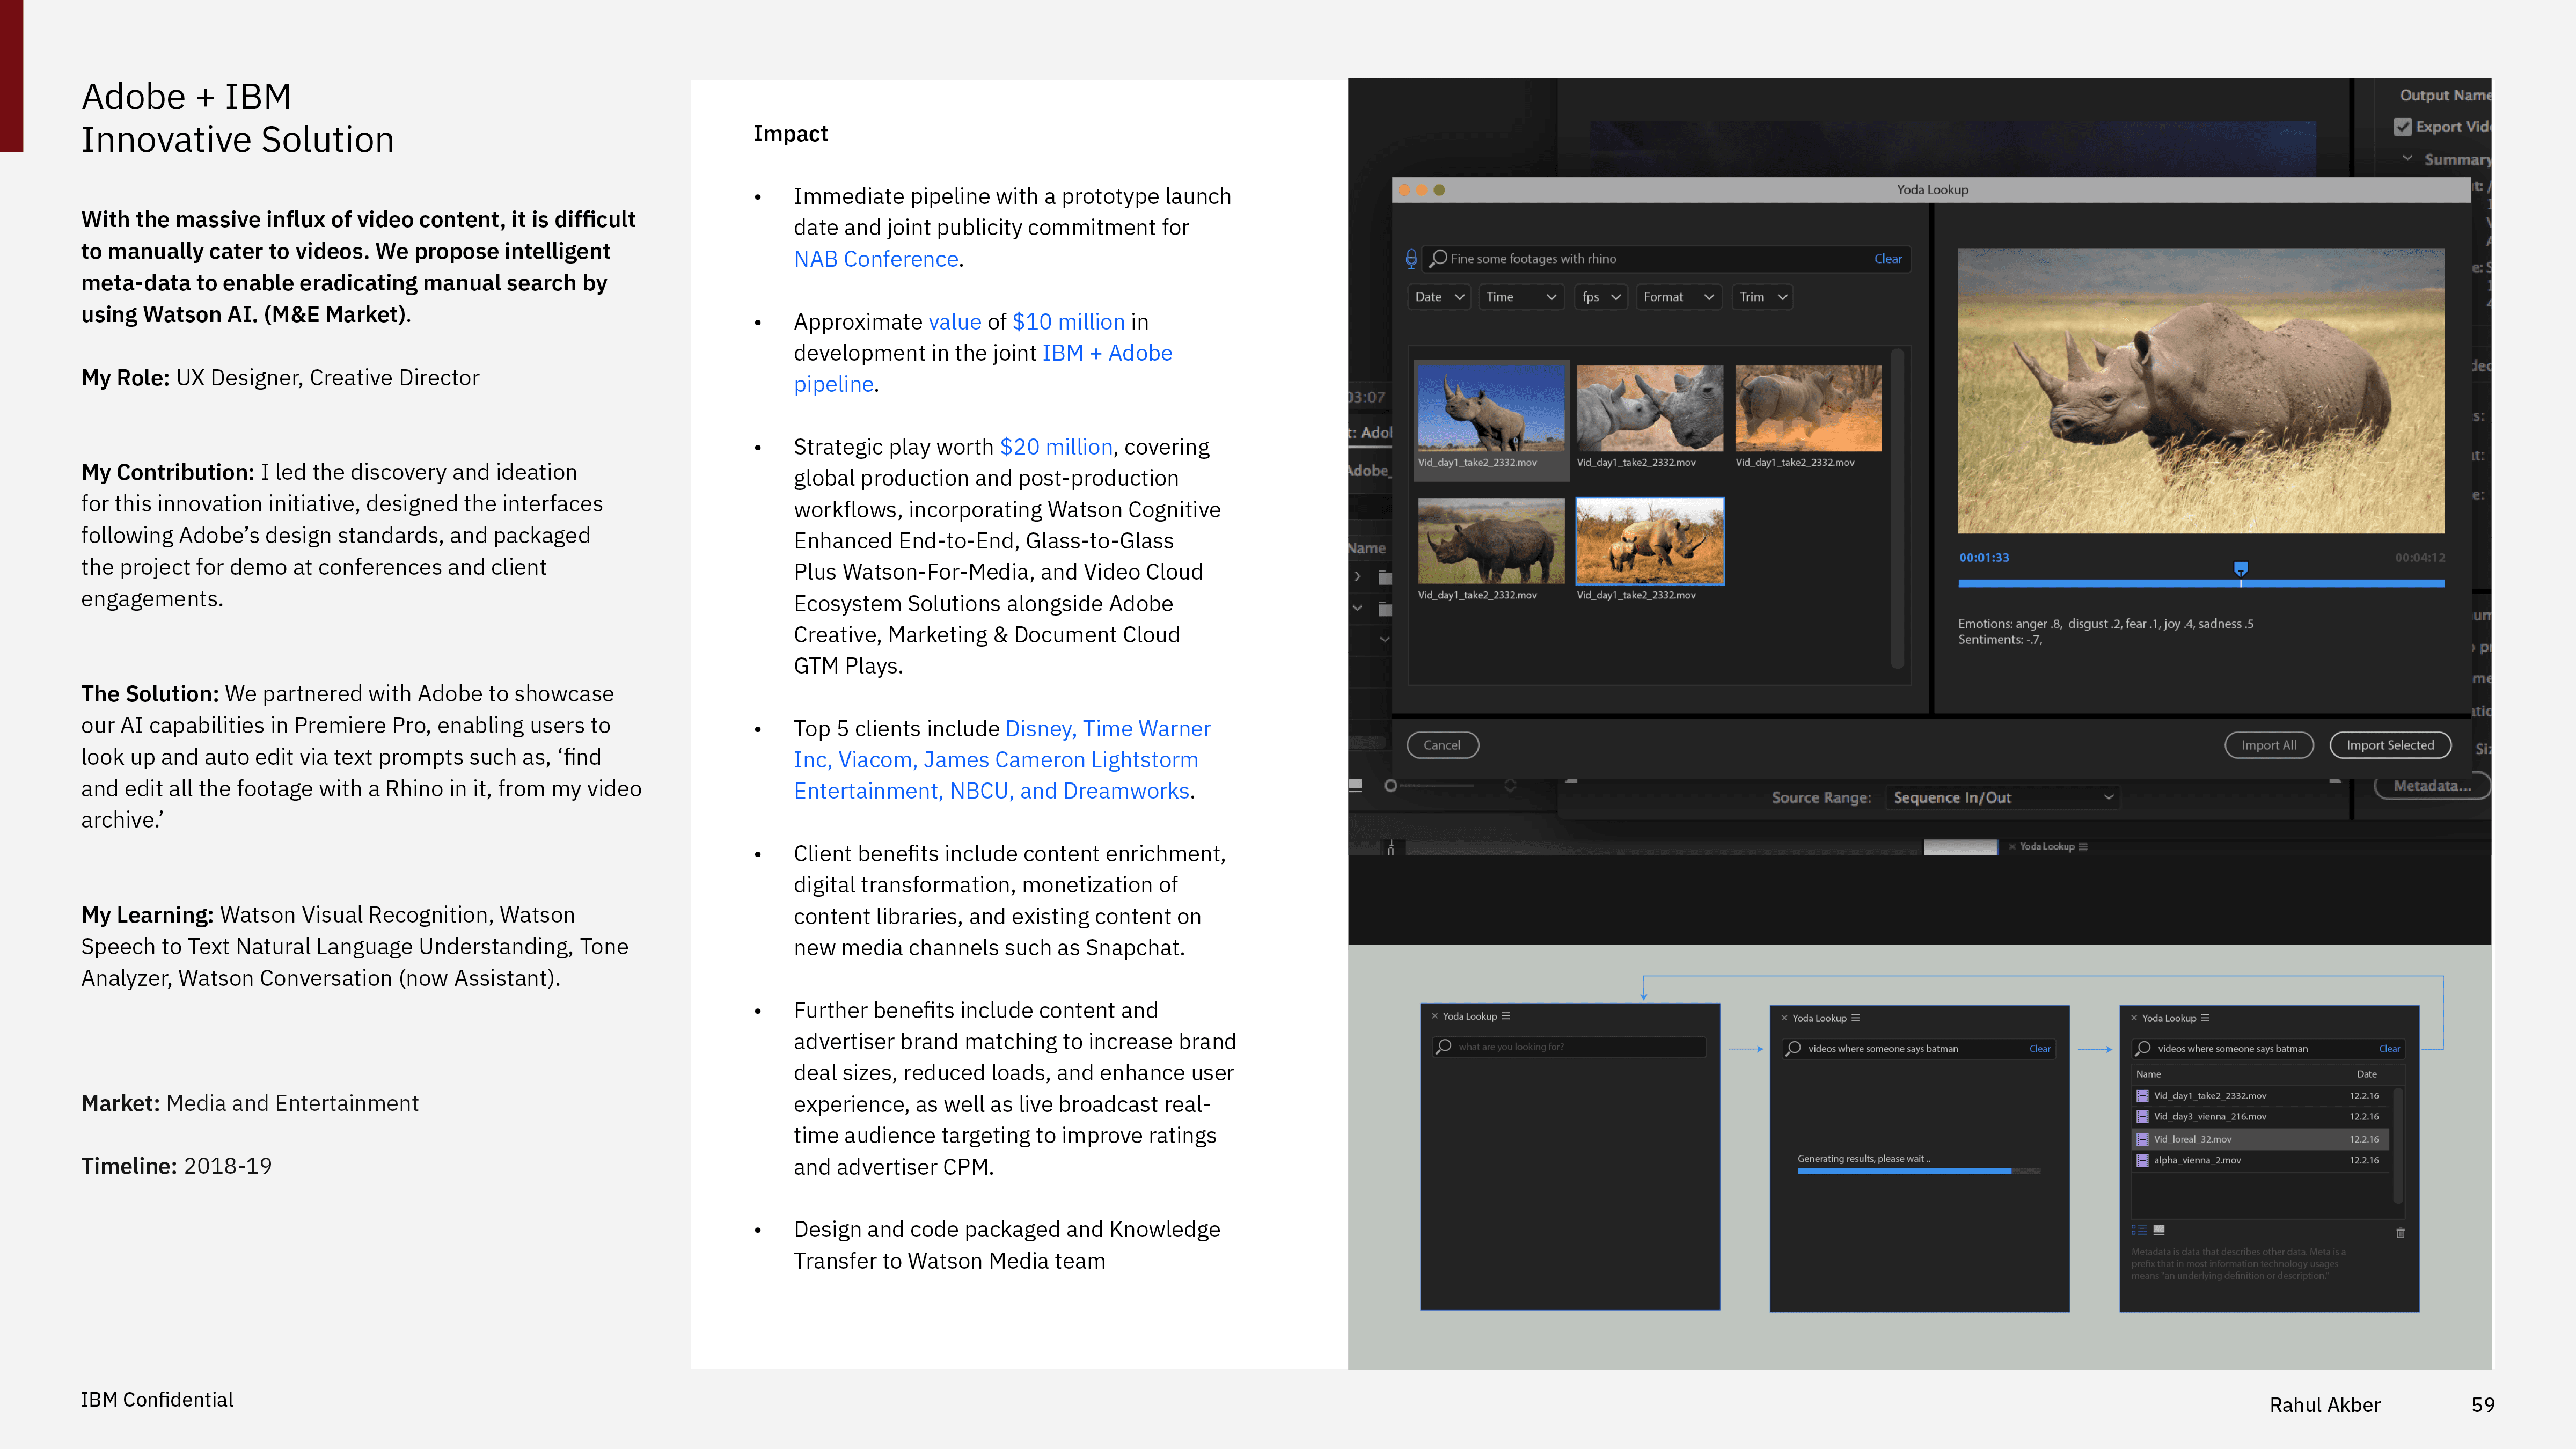Open the Date filter dropdown

pyautogui.click(x=1439, y=297)
